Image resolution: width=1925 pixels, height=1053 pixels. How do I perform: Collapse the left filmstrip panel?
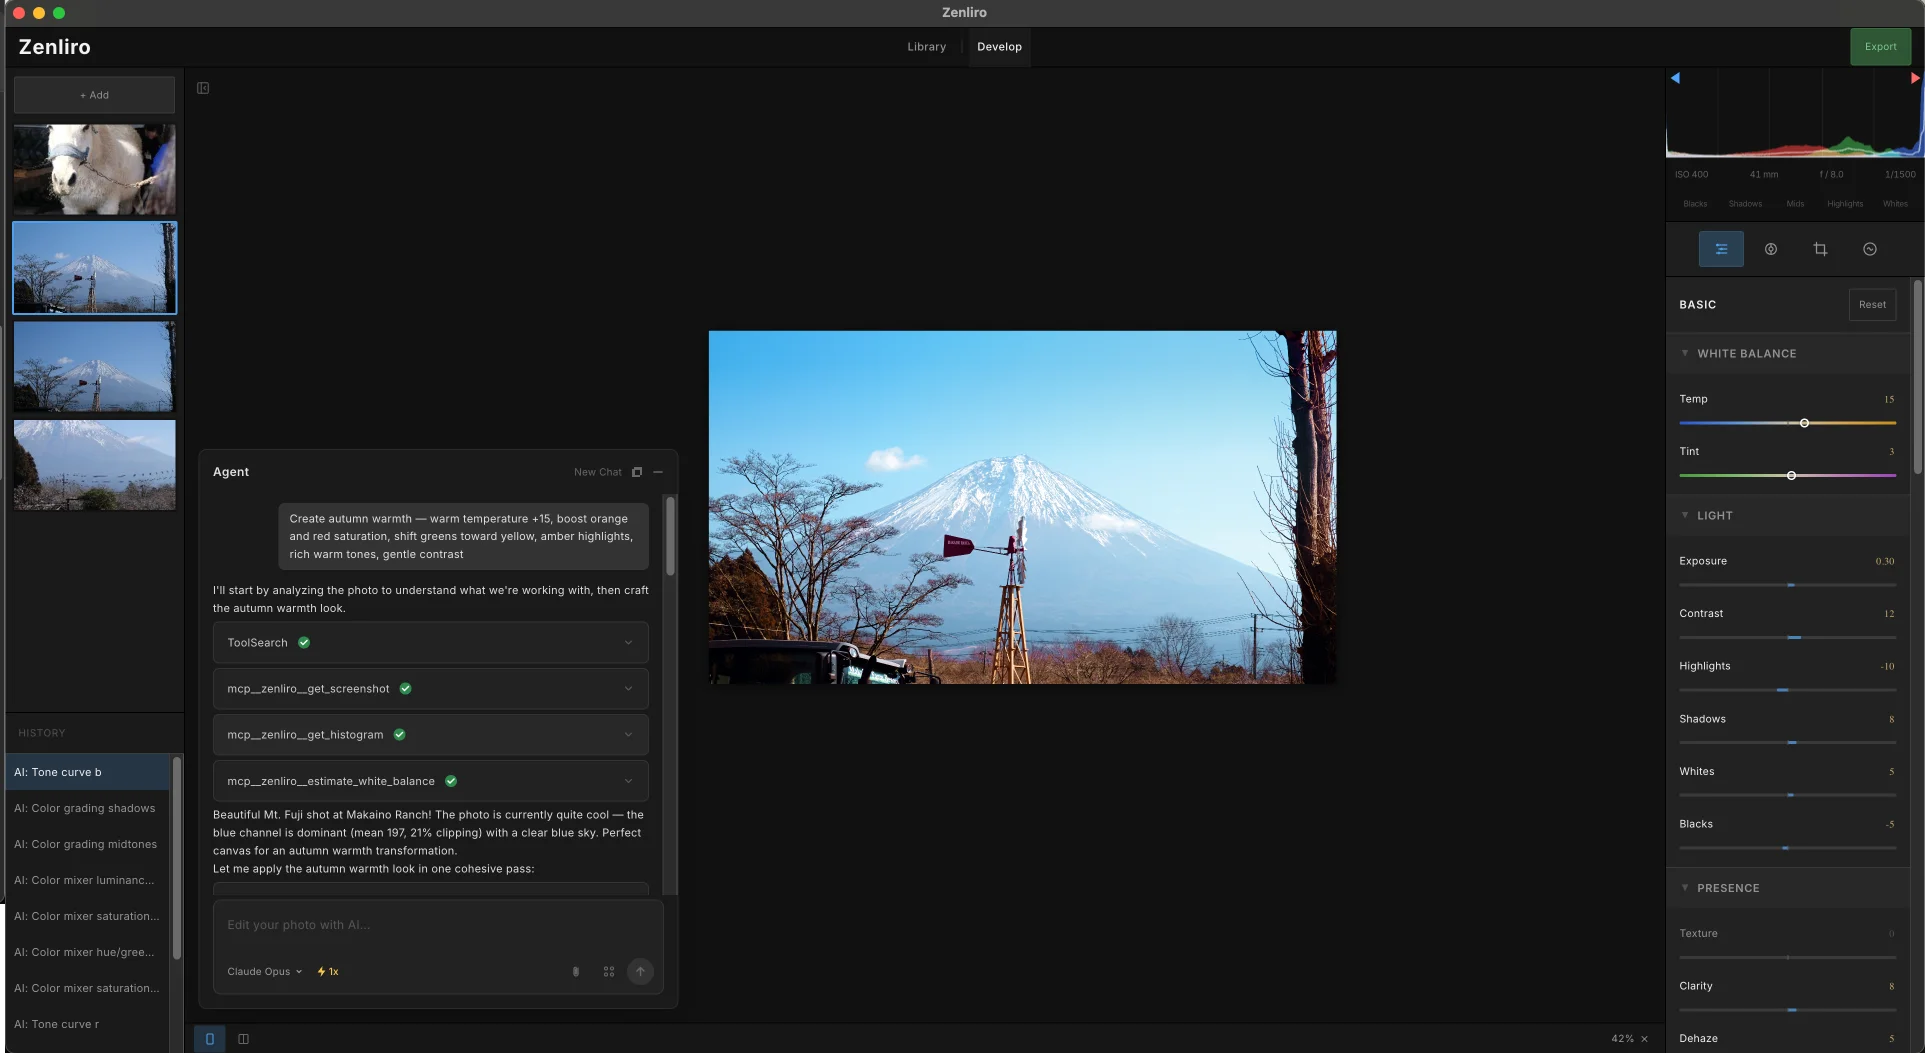click(x=203, y=88)
